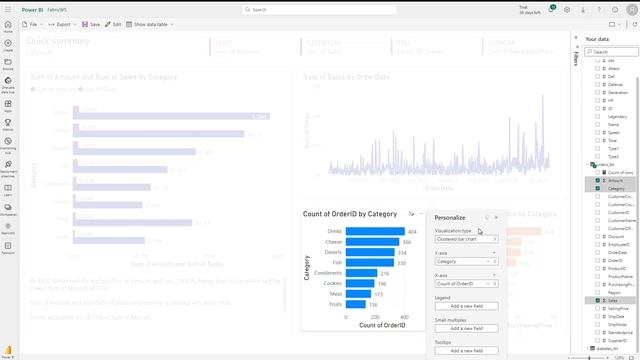
Task: Open Workspaces in the left sidebar
Action: 8,210
